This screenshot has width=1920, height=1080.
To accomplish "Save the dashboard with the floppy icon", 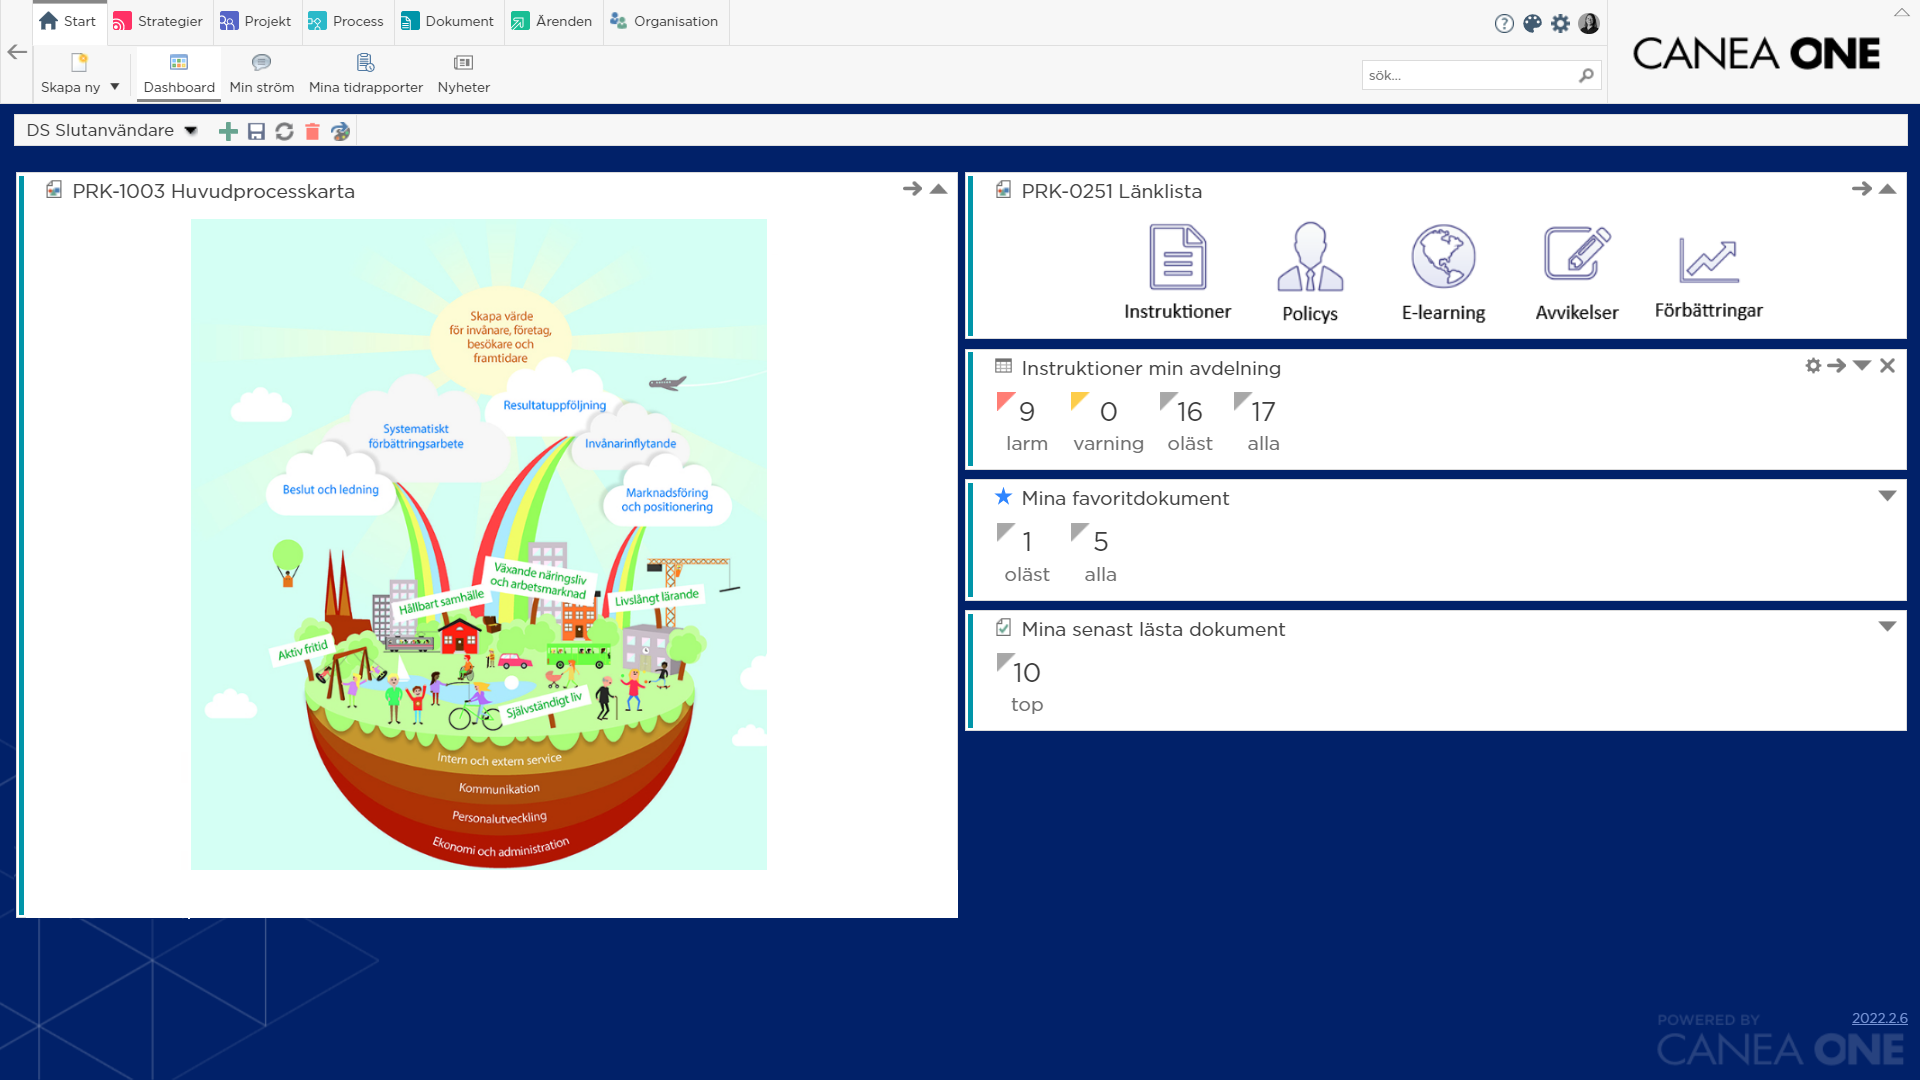I will (256, 132).
